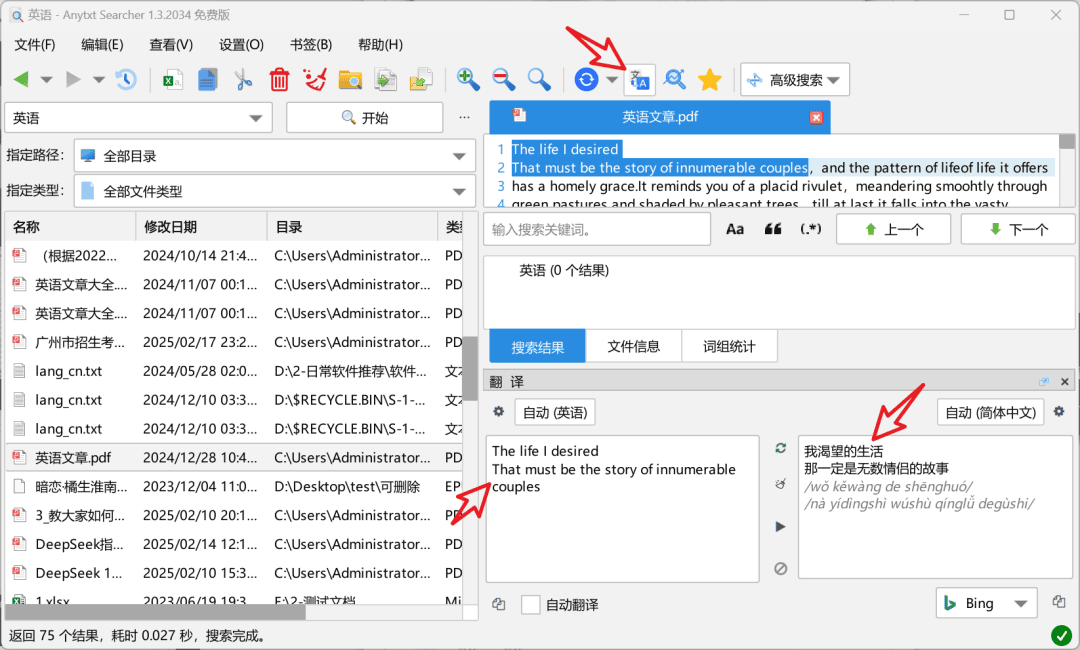Viewport: 1080px width, 650px height.
Task: Click the swap languages icon in translation panel
Action: tap(780, 448)
